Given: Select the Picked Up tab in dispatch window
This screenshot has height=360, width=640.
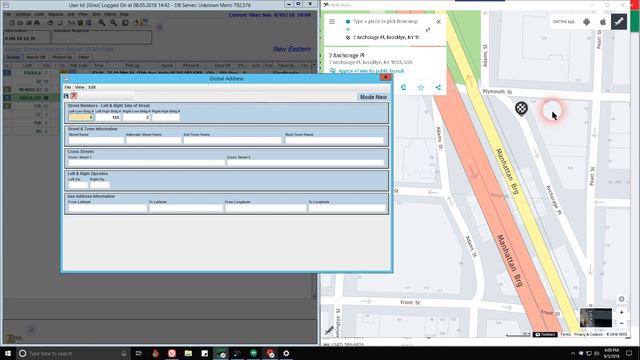Looking at the screenshot, I should point(62,57).
